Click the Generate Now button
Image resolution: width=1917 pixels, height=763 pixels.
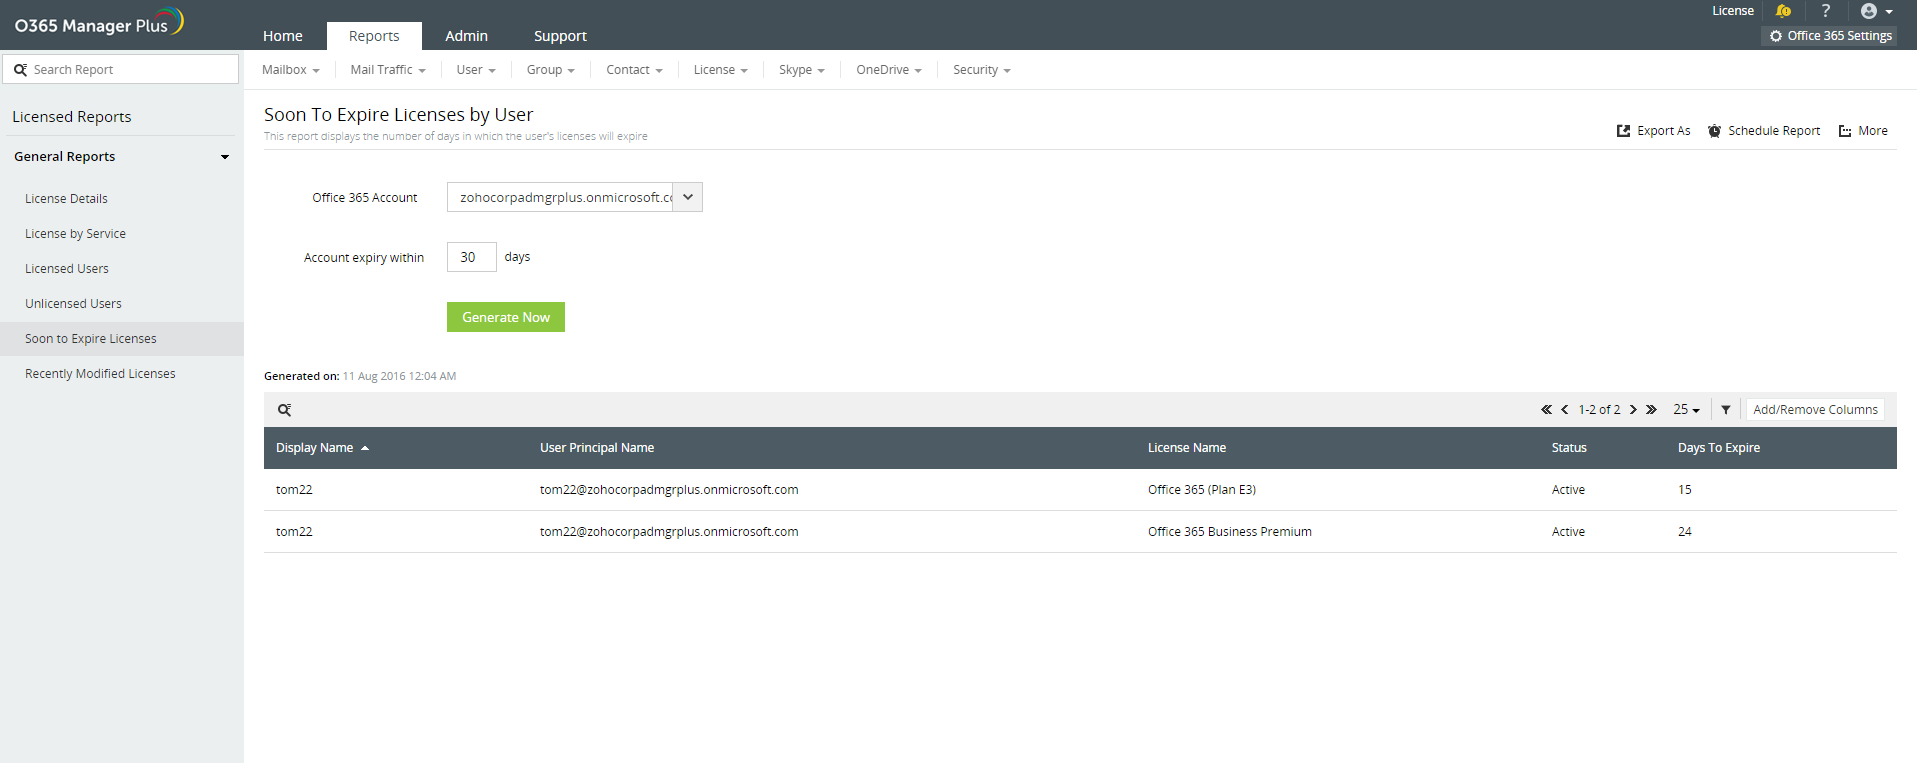506,317
